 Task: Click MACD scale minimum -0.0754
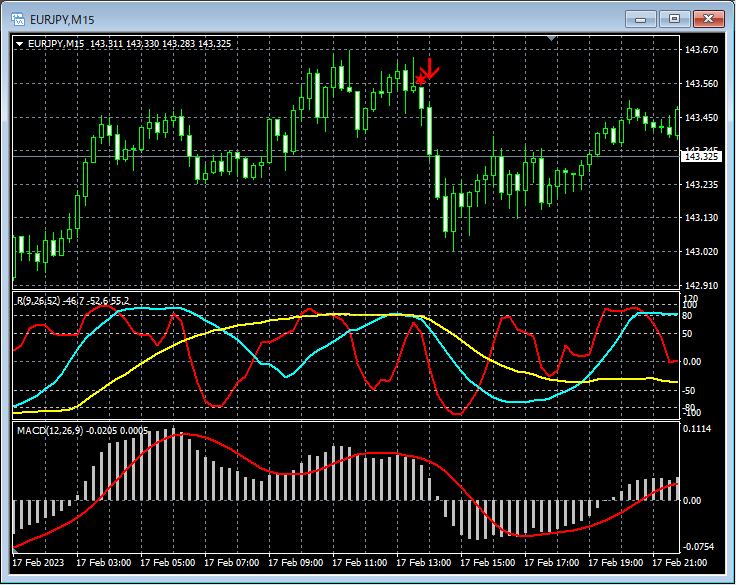point(698,546)
